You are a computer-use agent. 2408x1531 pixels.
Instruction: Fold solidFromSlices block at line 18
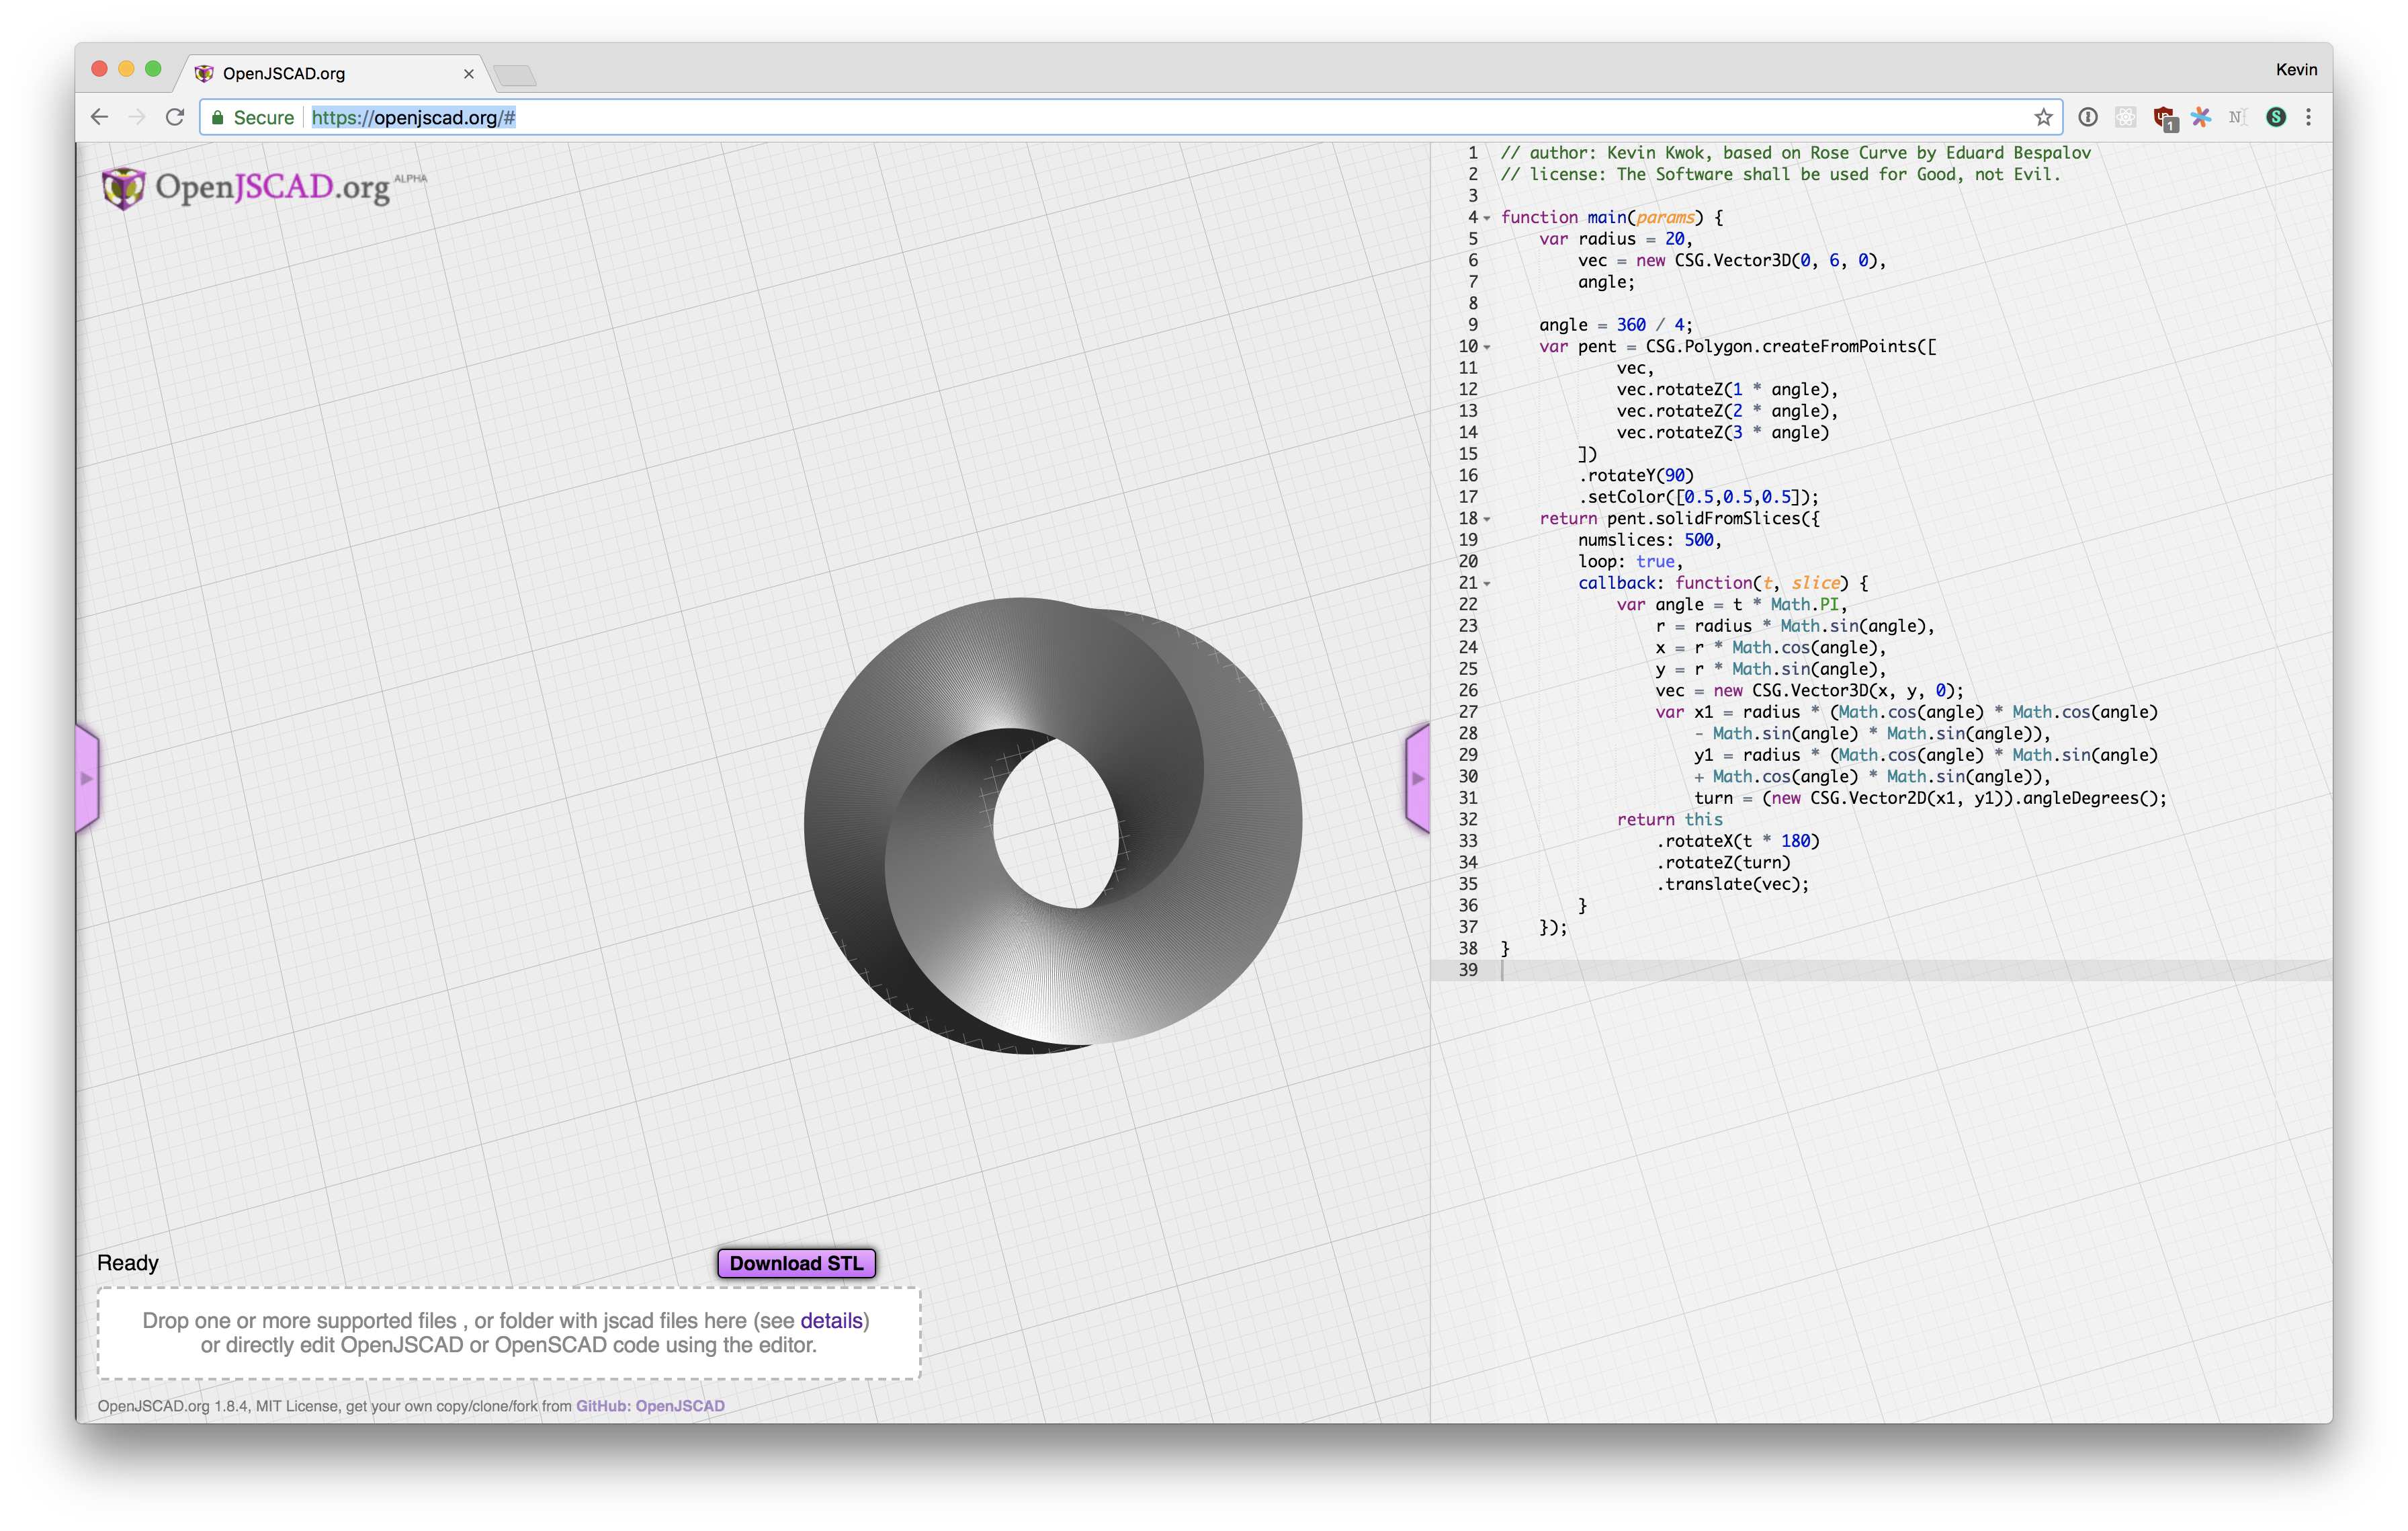tap(1487, 519)
